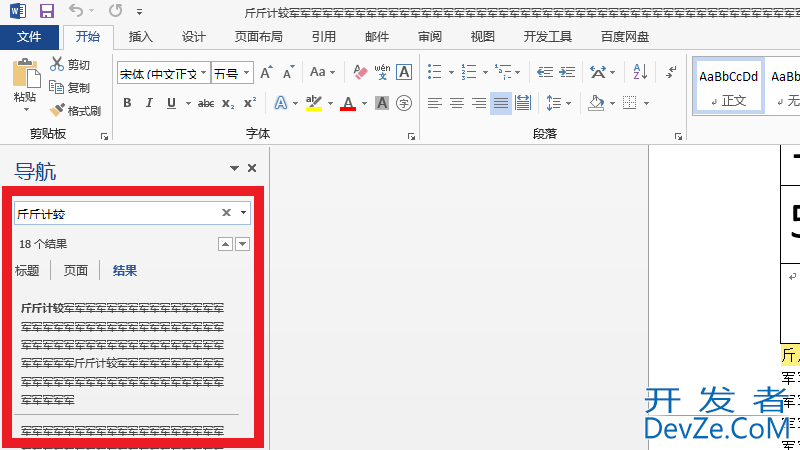Screen dimensions: 800x450
Task: Apply paragraph shading with the paint bucket
Action: (x=595, y=104)
